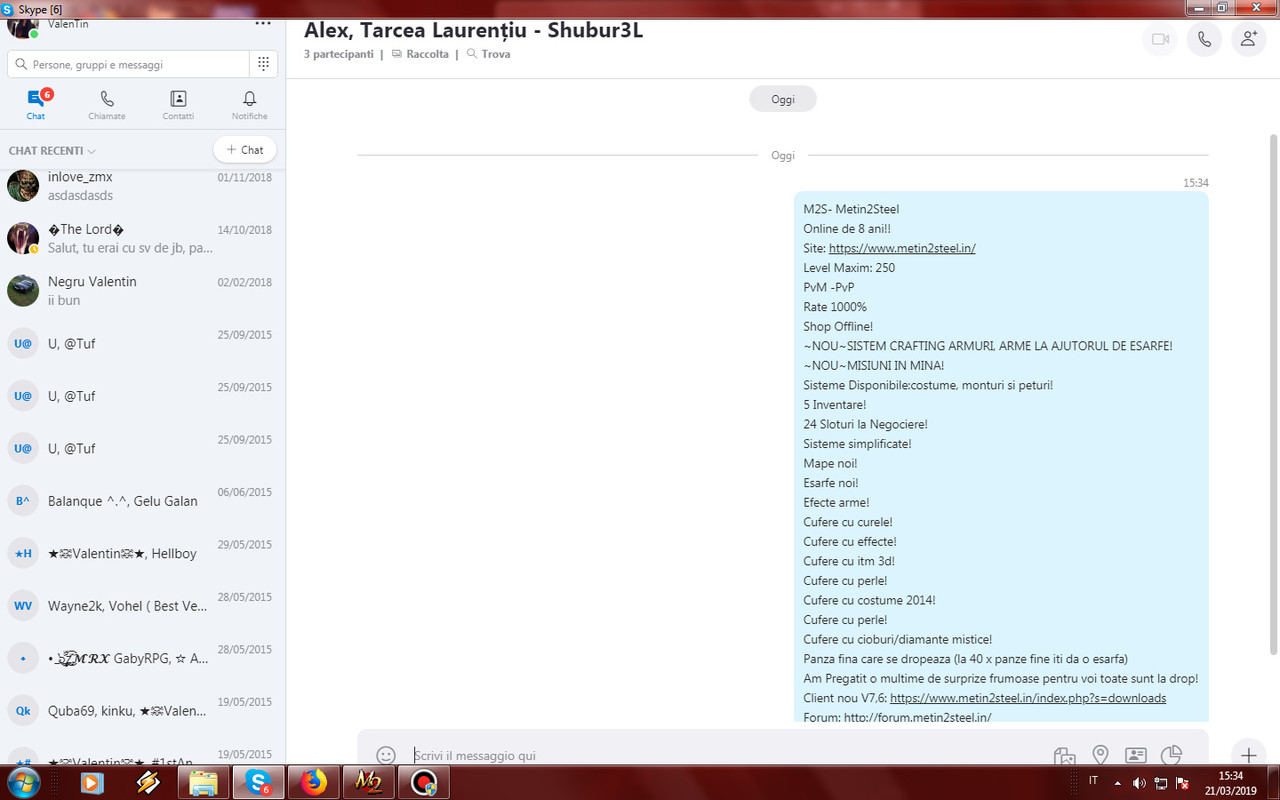Open the metin2steel.in site link
This screenshot has height=800, width=1280.
click(902, 248)
